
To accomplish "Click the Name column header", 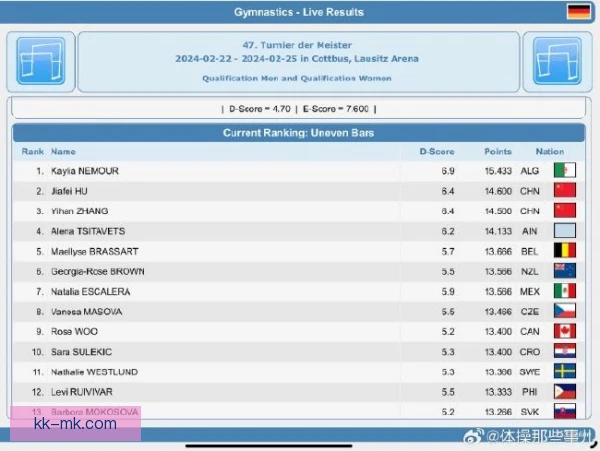I will tap(63, 151).
